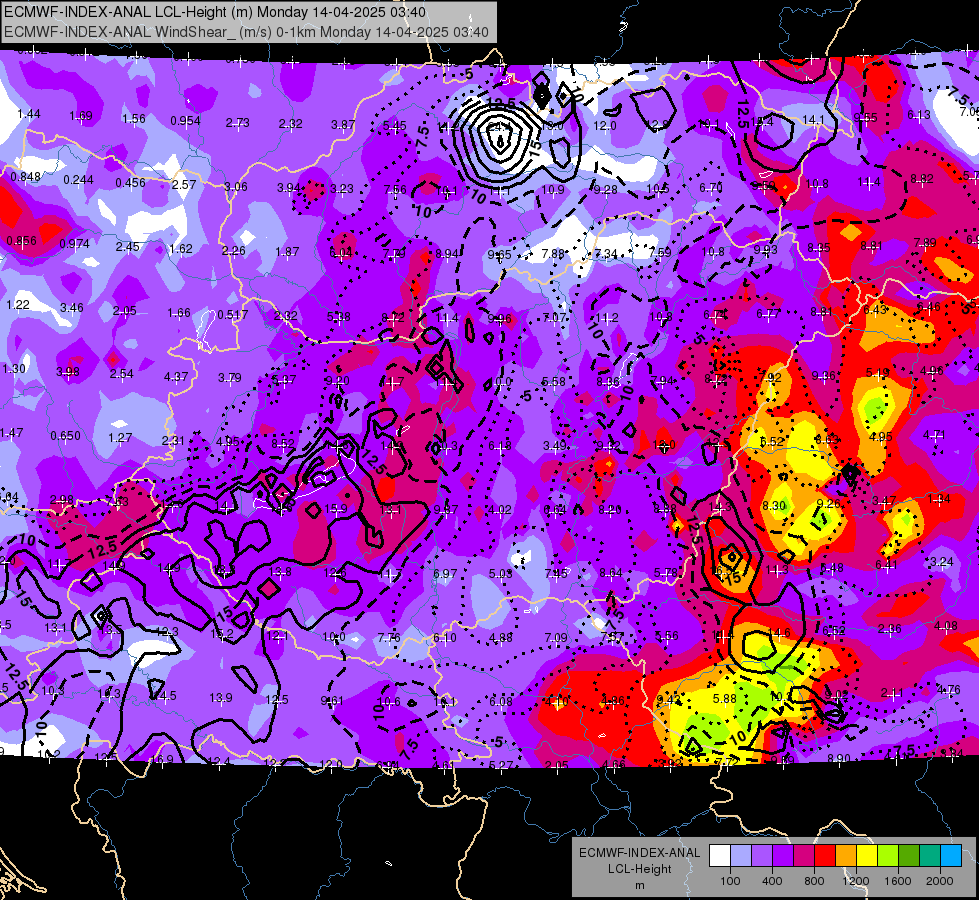Choose the orange legend swatch before 1200
Viewport: 979px width, 900px height.
(x=846, y=856)
